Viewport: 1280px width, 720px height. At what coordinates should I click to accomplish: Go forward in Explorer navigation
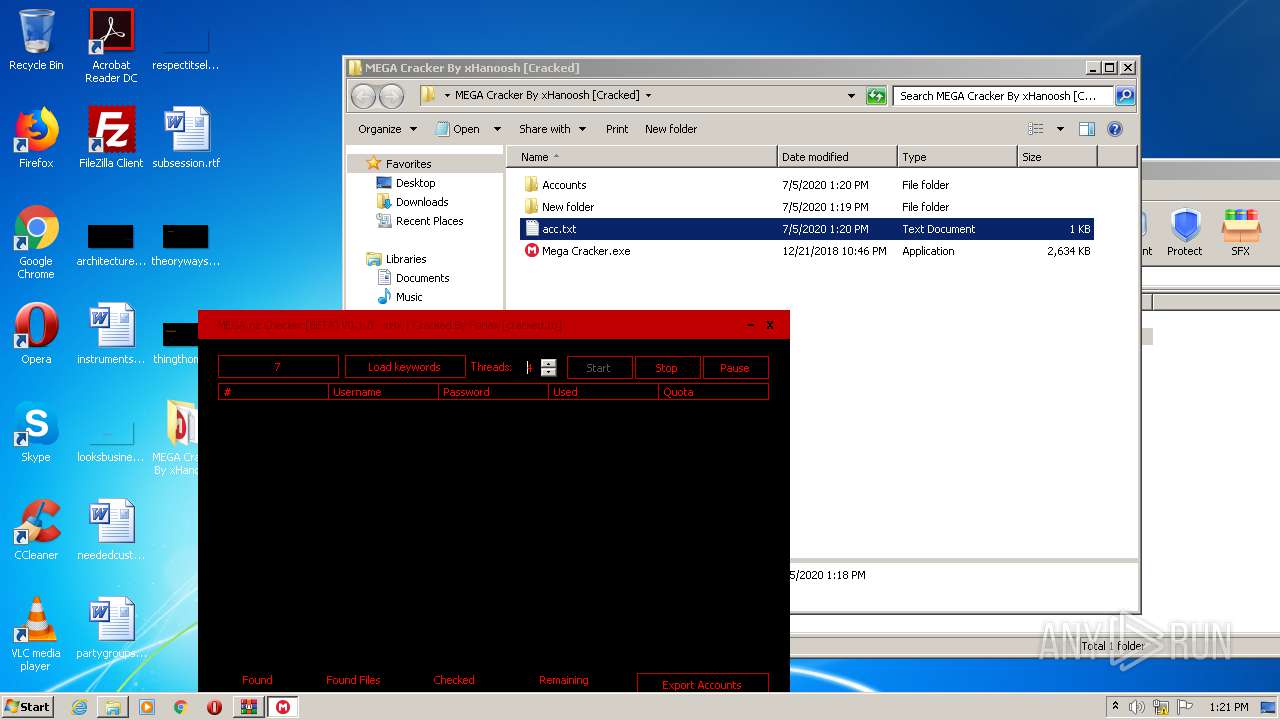(391, 96)
